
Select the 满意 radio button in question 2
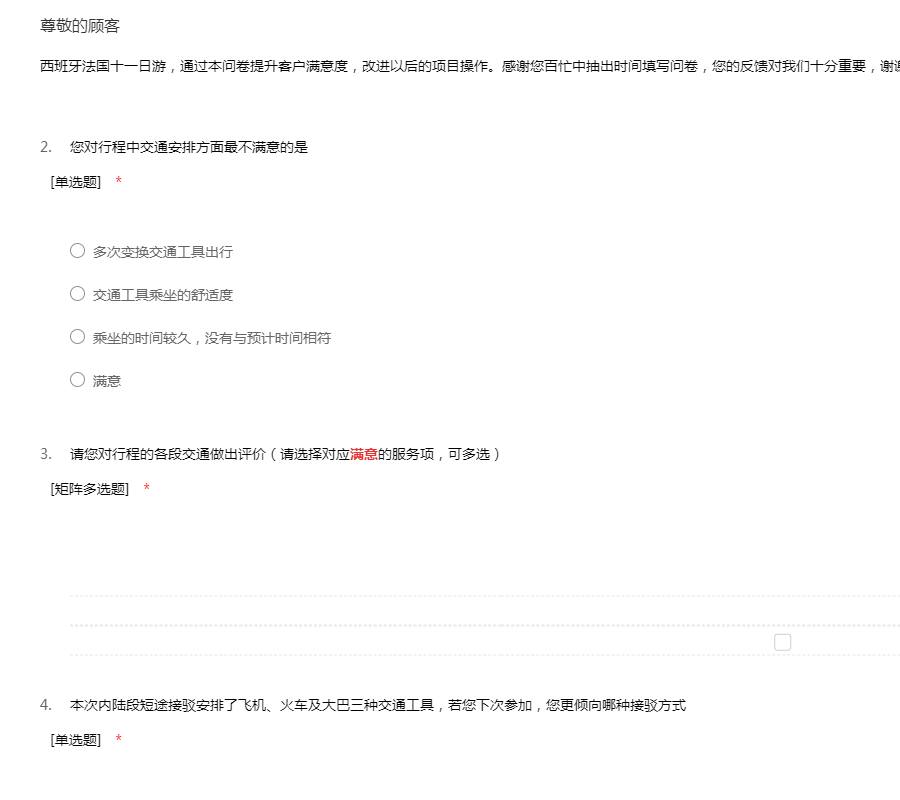pos(77,380)
